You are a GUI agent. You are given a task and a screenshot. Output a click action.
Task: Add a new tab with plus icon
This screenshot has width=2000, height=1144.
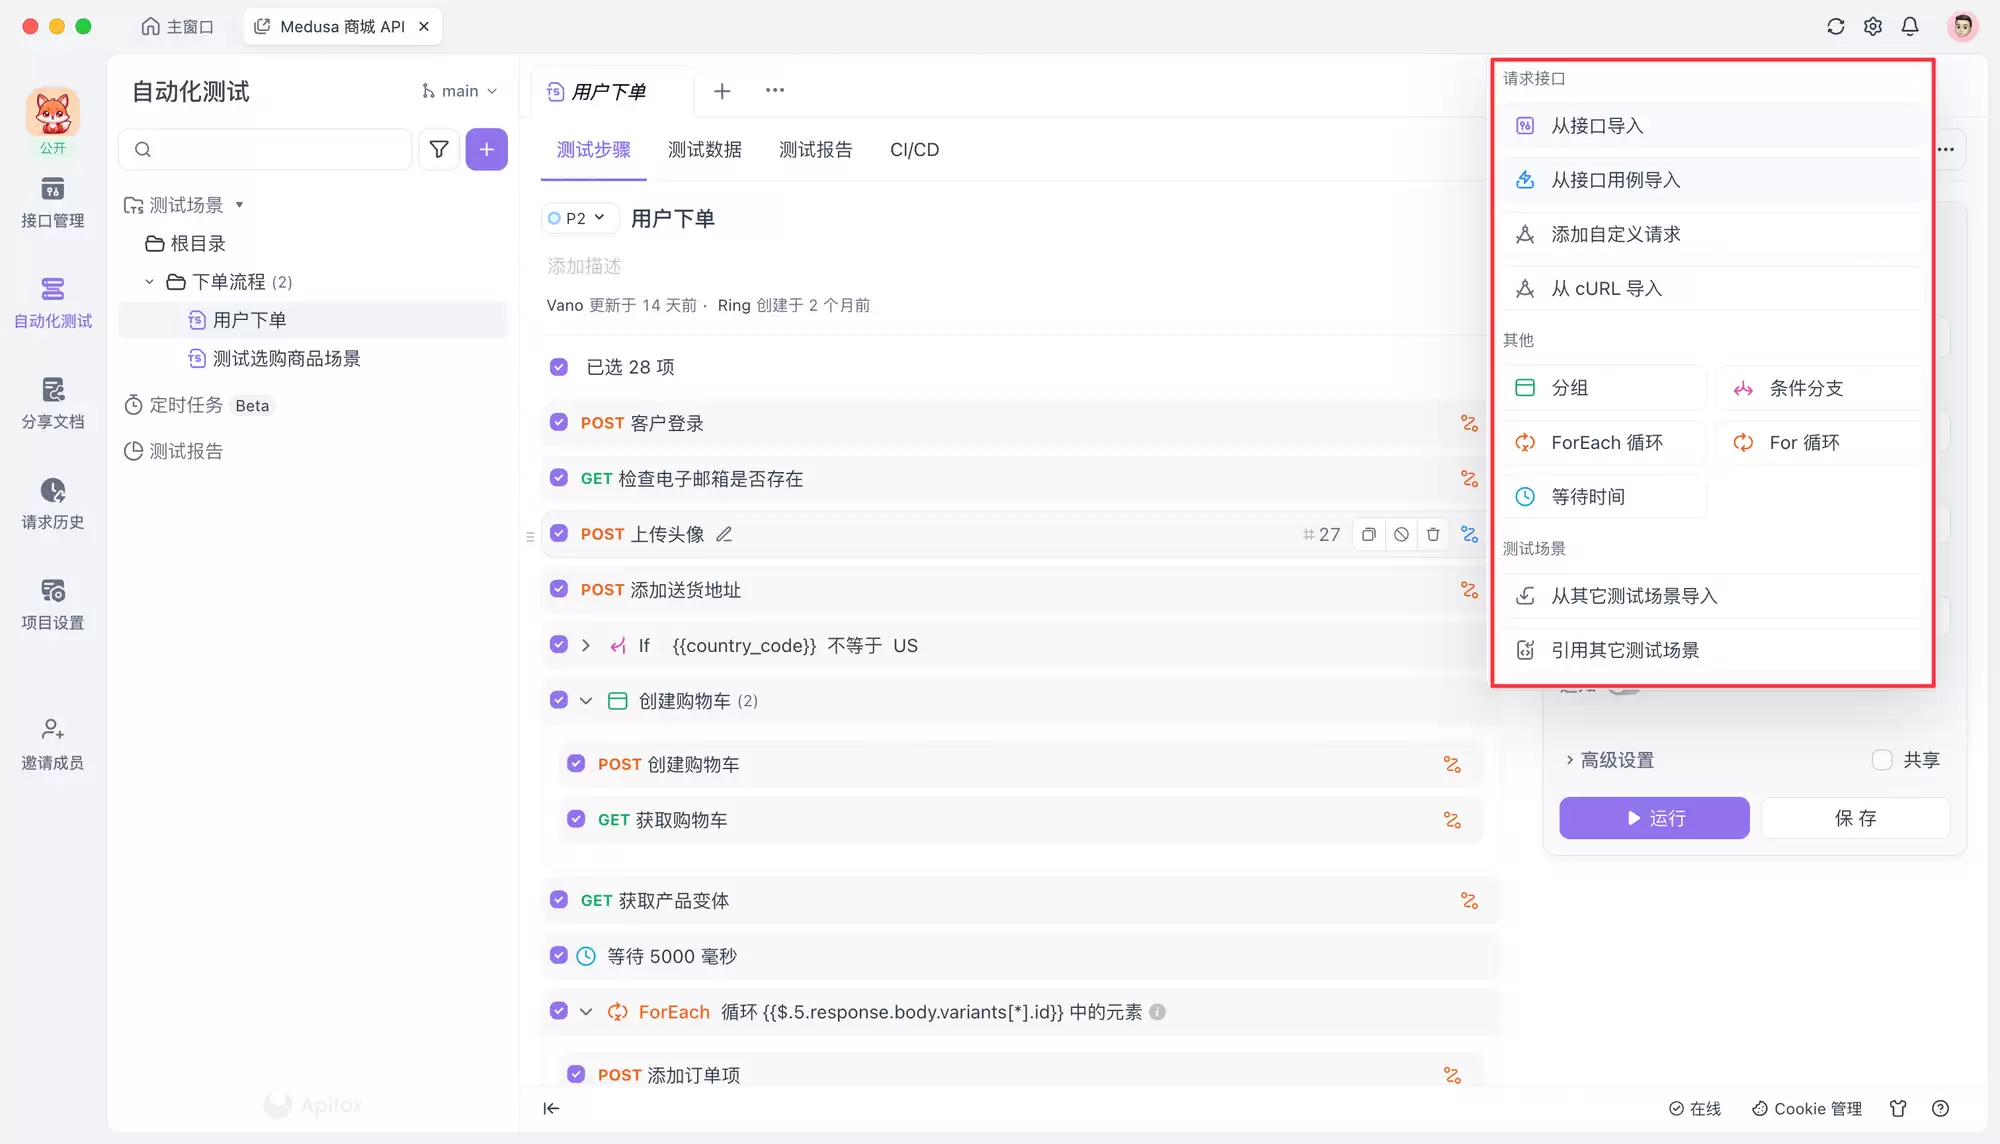[722, 92]
